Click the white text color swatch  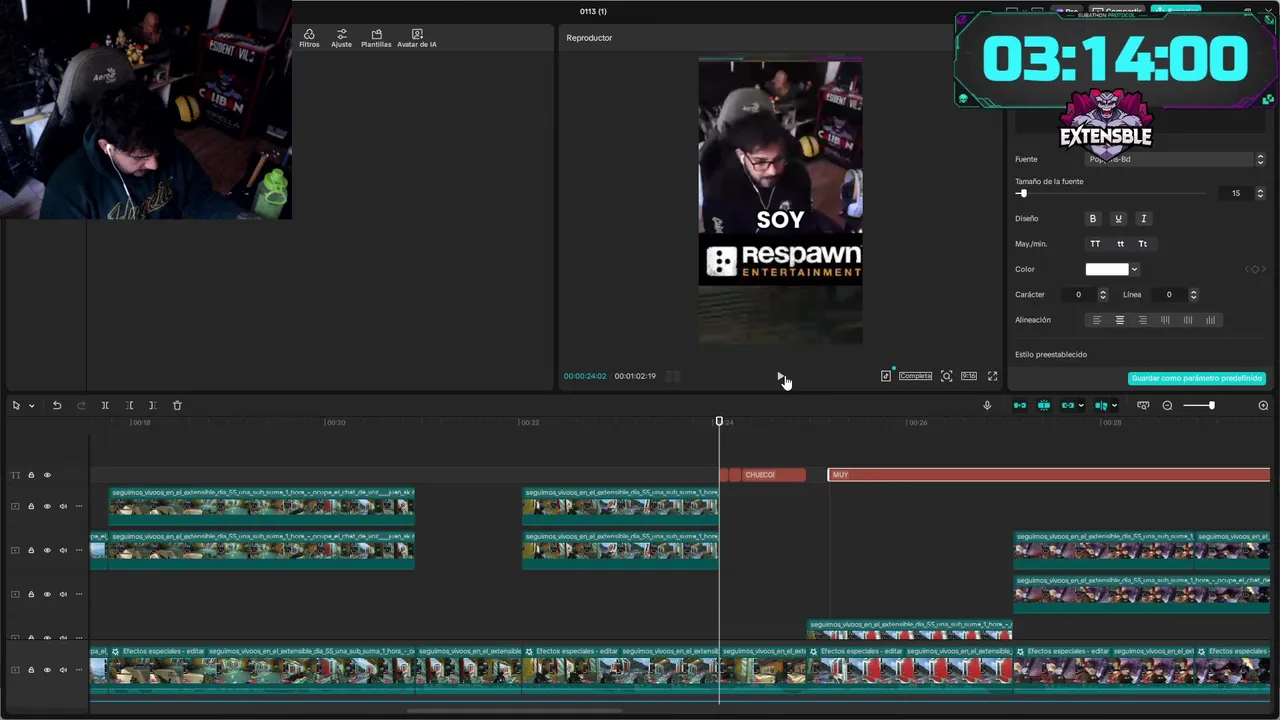pos(1107,269)
